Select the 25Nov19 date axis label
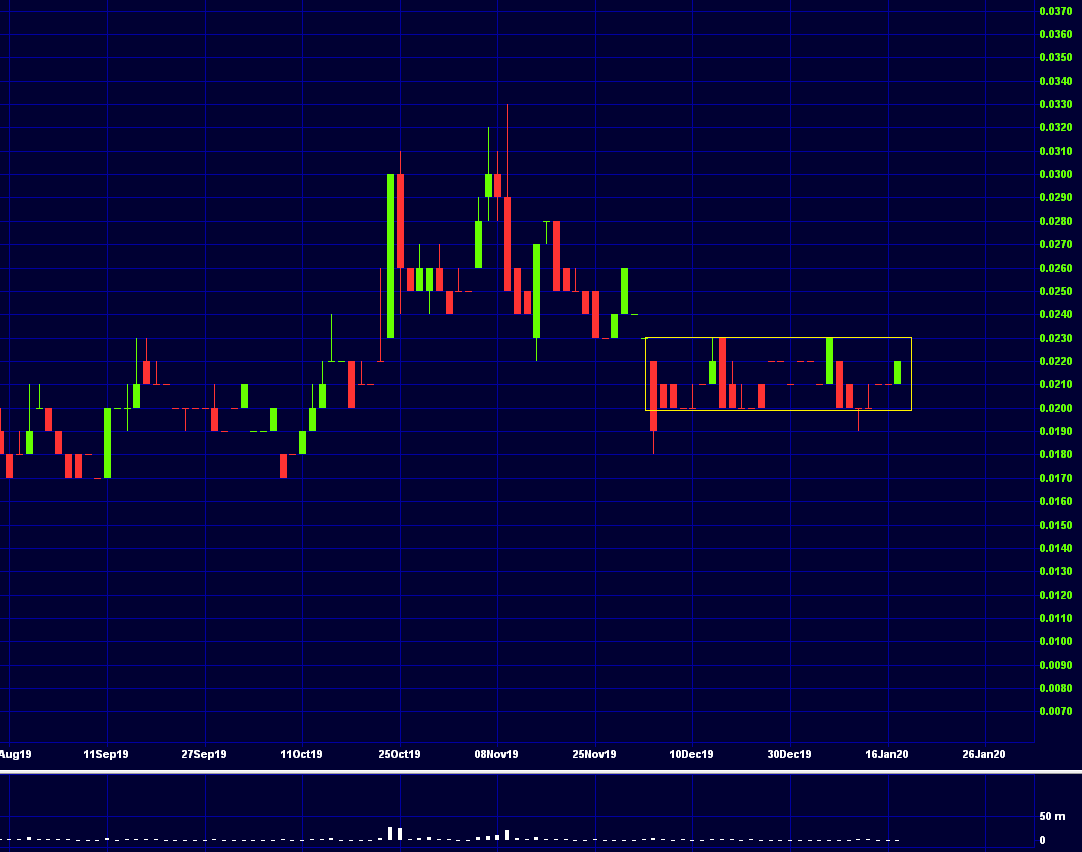Screen dimensions: 1082x852 [594, 755]
